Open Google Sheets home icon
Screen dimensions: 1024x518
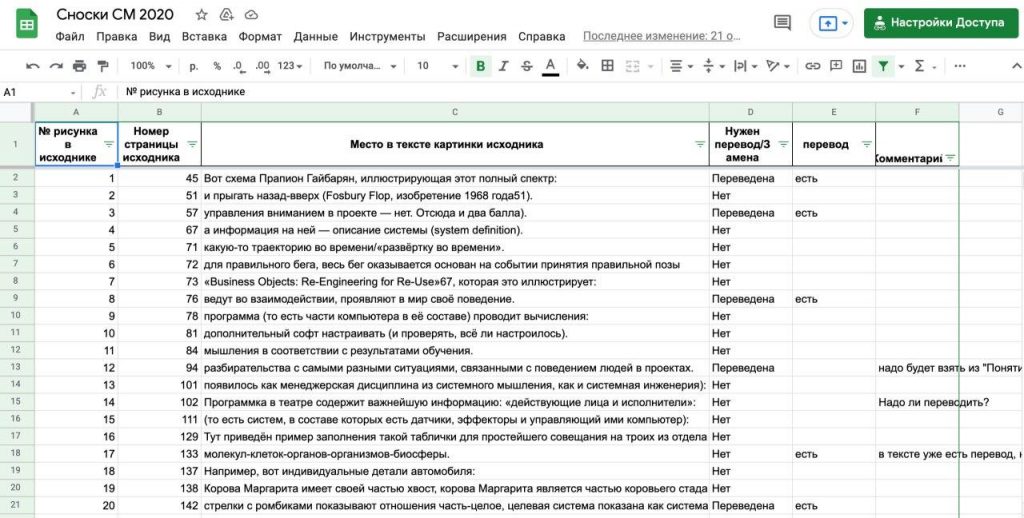pyautogui.click(x=27, y=24)
